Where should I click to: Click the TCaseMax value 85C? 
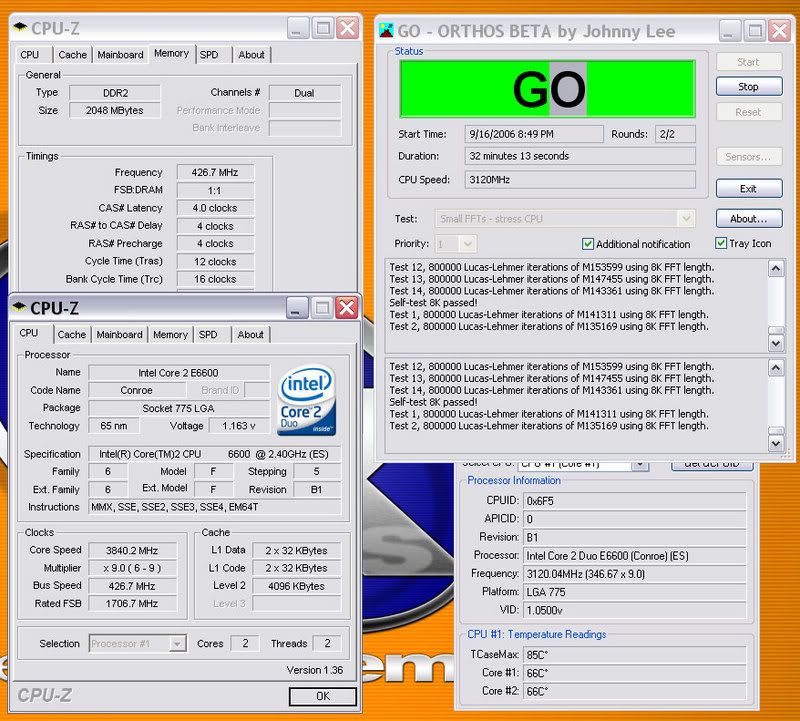coord(635,655)
